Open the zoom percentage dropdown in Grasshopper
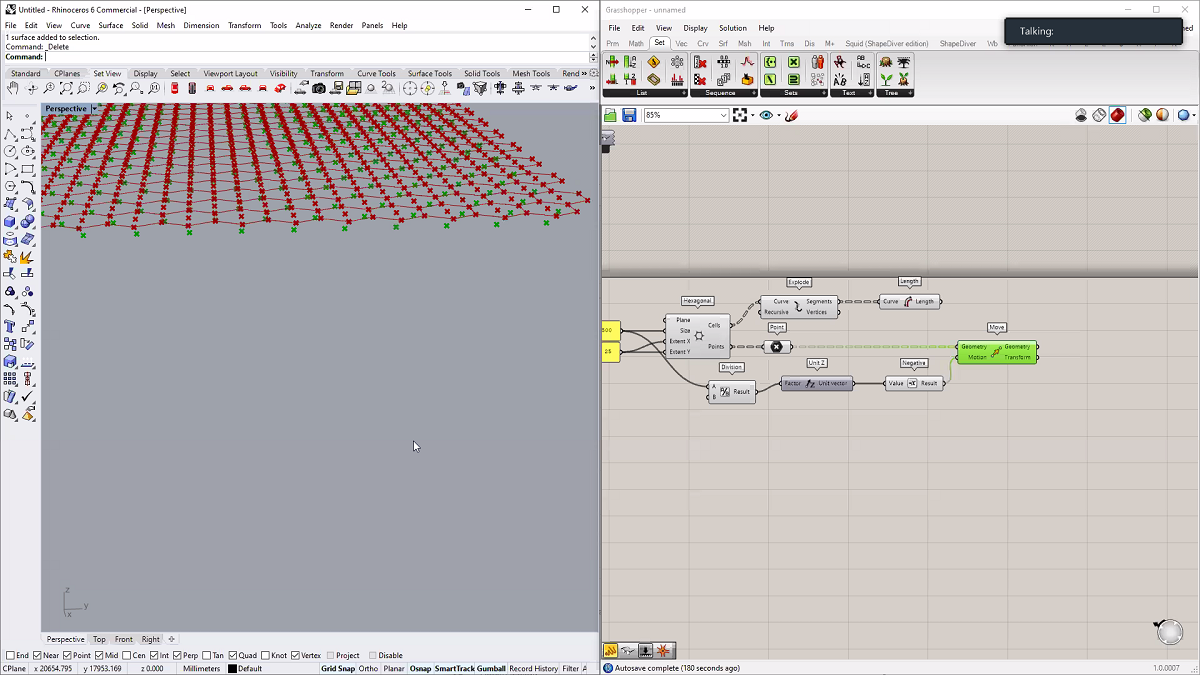 coord(724,115)
